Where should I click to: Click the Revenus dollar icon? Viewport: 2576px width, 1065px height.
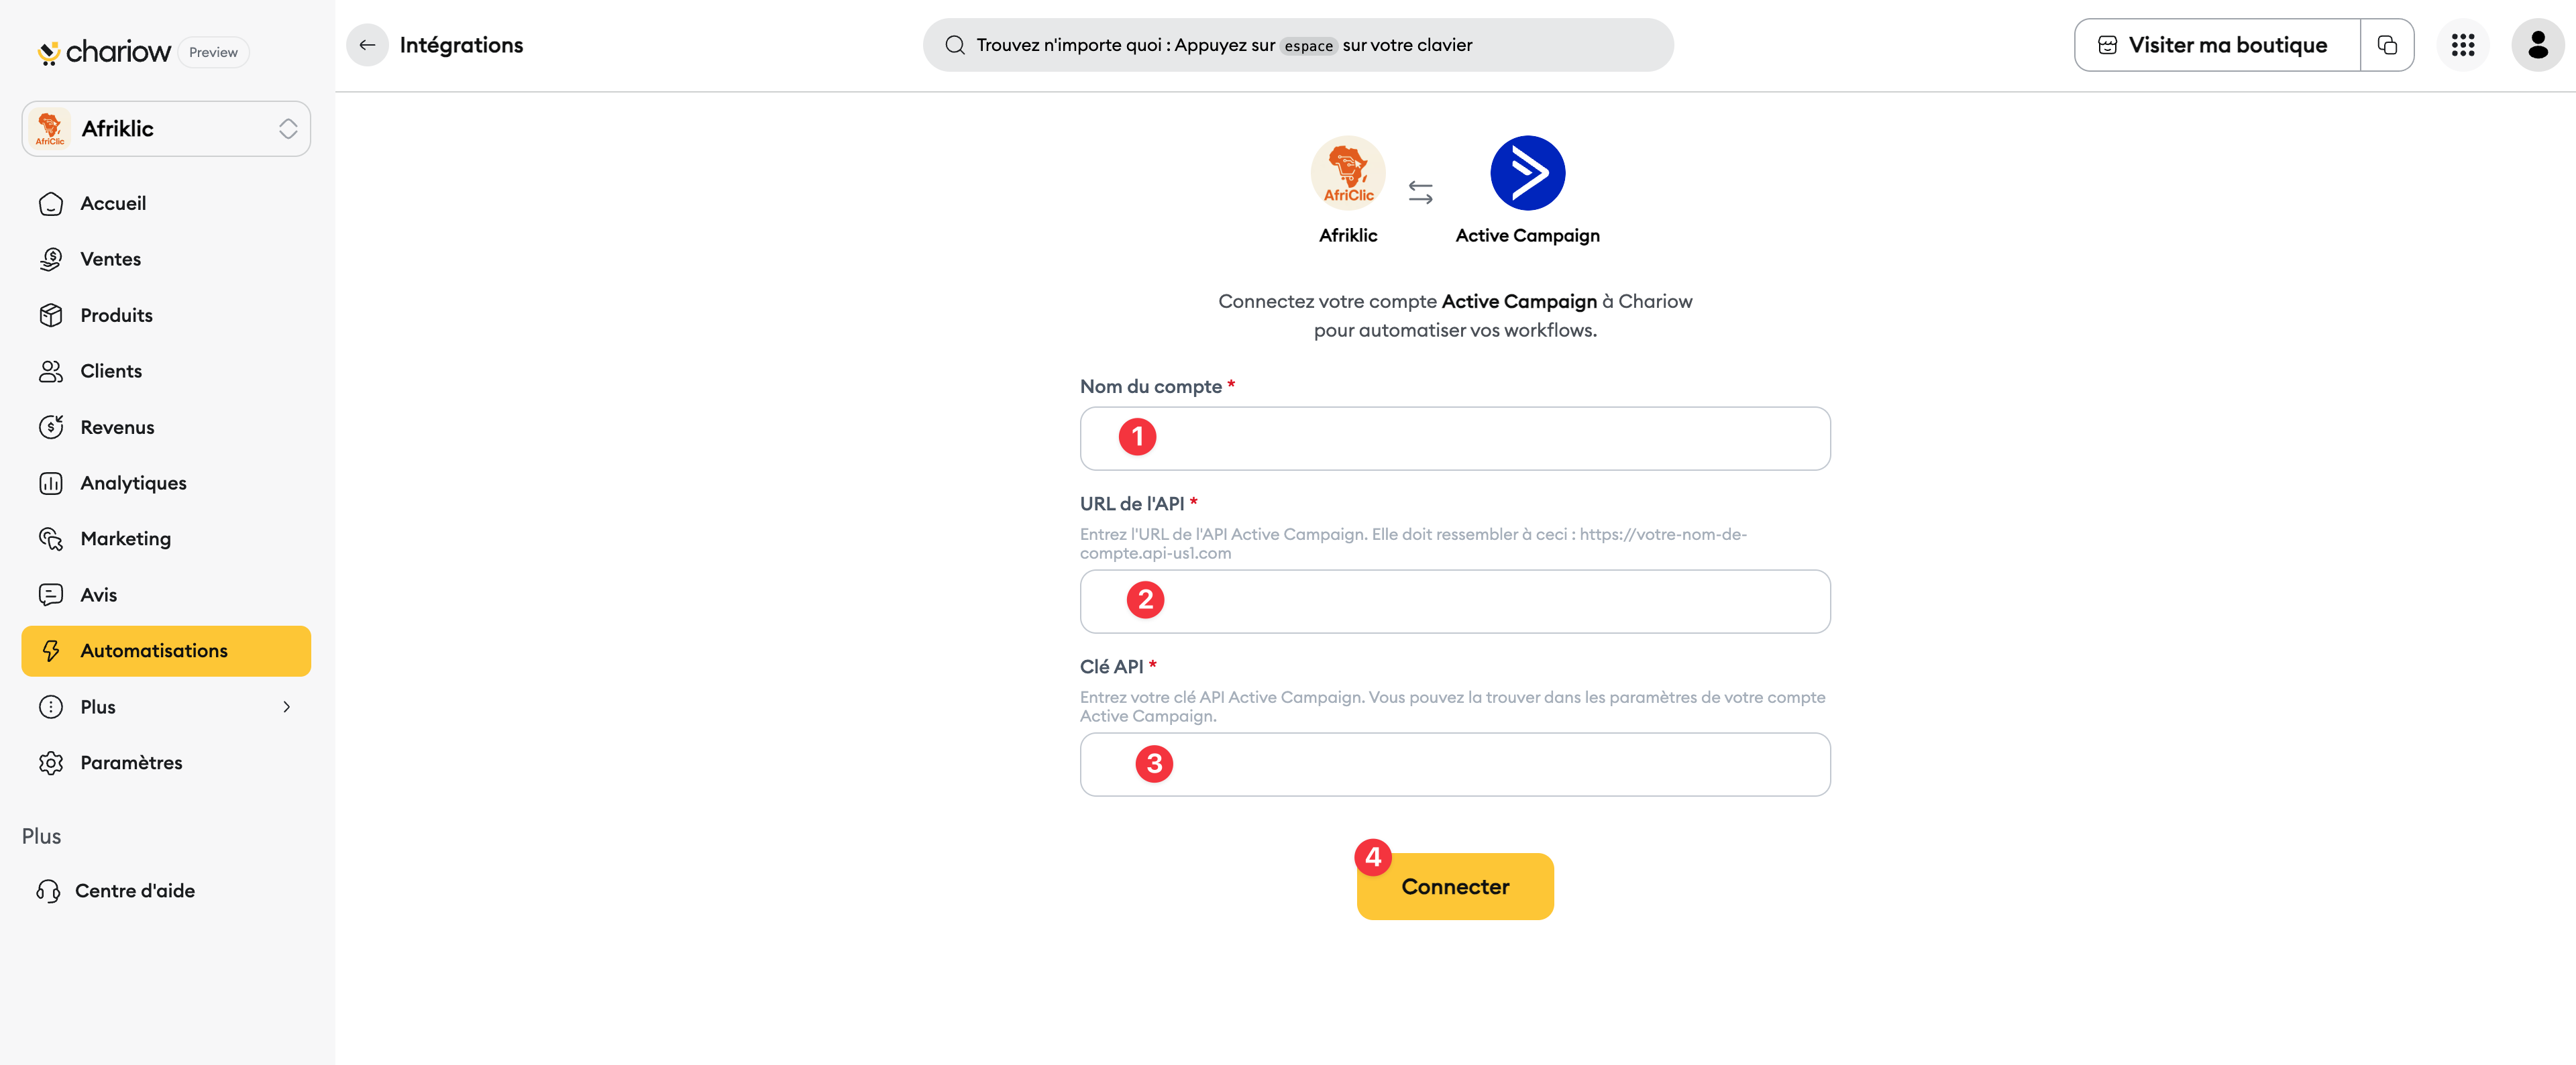51,427
